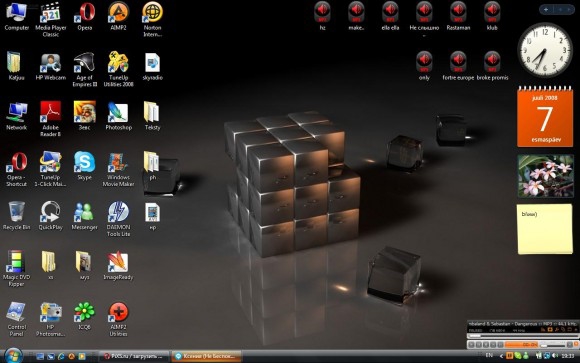Viewport: 580px width, 363px height.
Task: Switch to the PicS.ru taskbar window
Action: pyautogui.click(x=134, y=356)
